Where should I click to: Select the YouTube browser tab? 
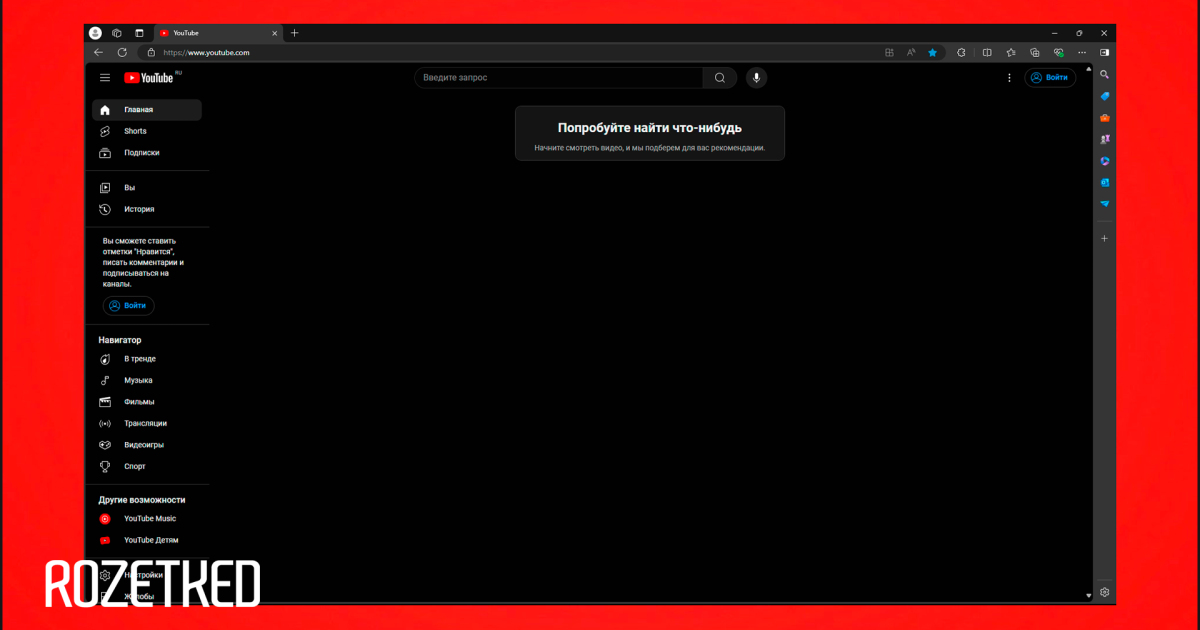(218, 33)
